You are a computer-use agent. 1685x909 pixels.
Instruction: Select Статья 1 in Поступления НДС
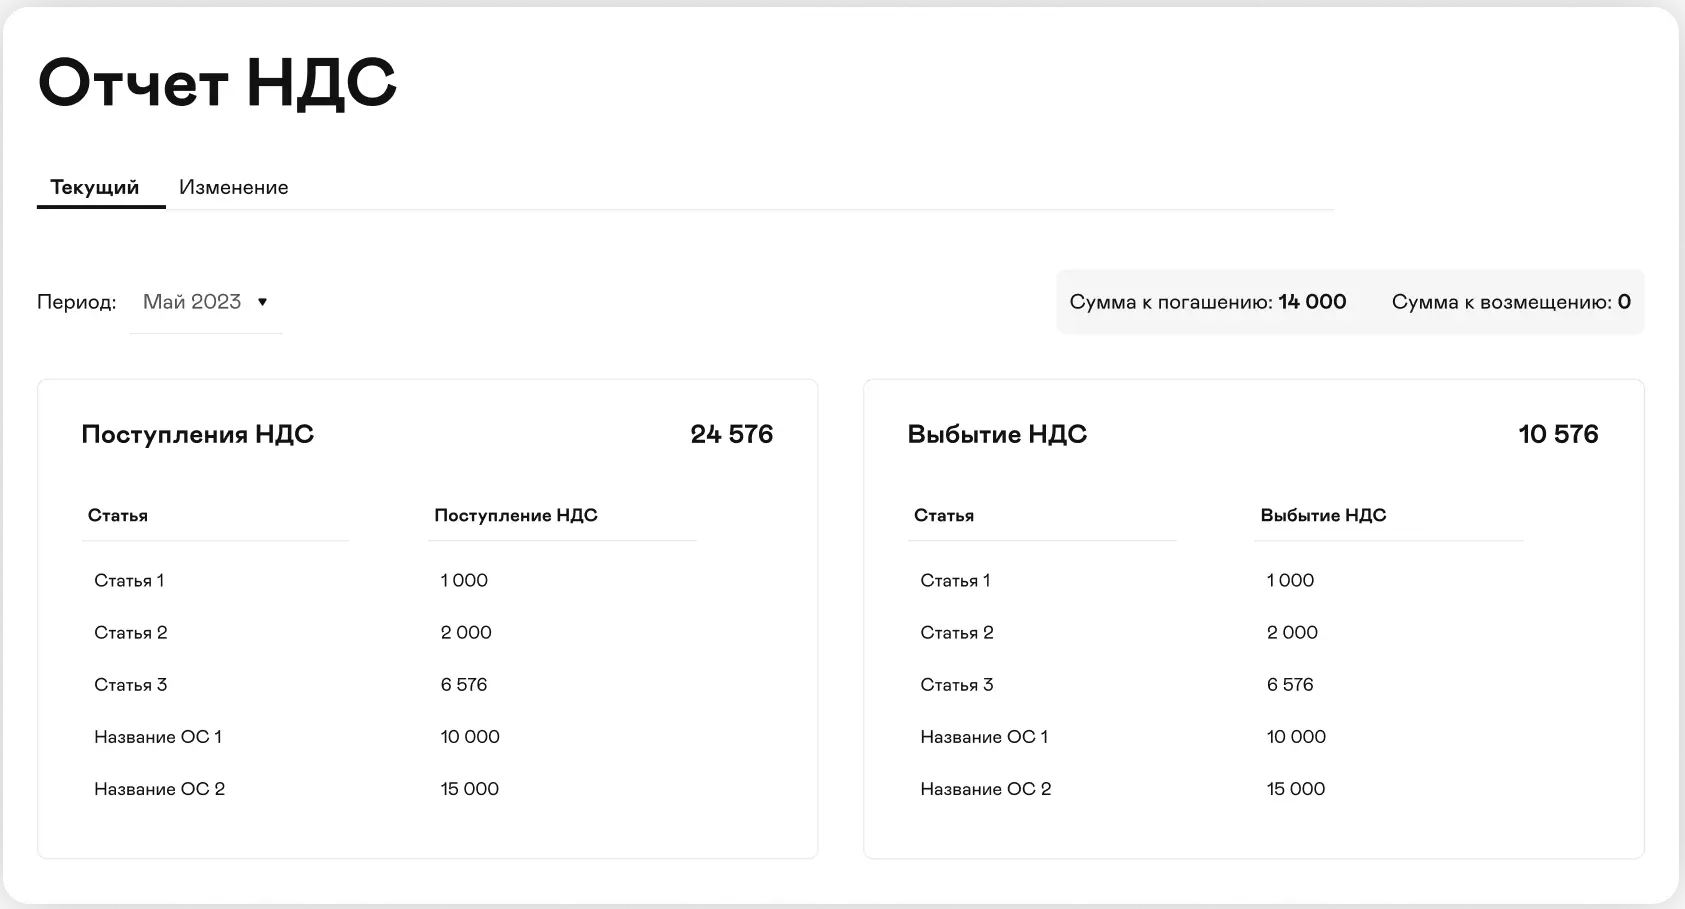pos(129,581)
